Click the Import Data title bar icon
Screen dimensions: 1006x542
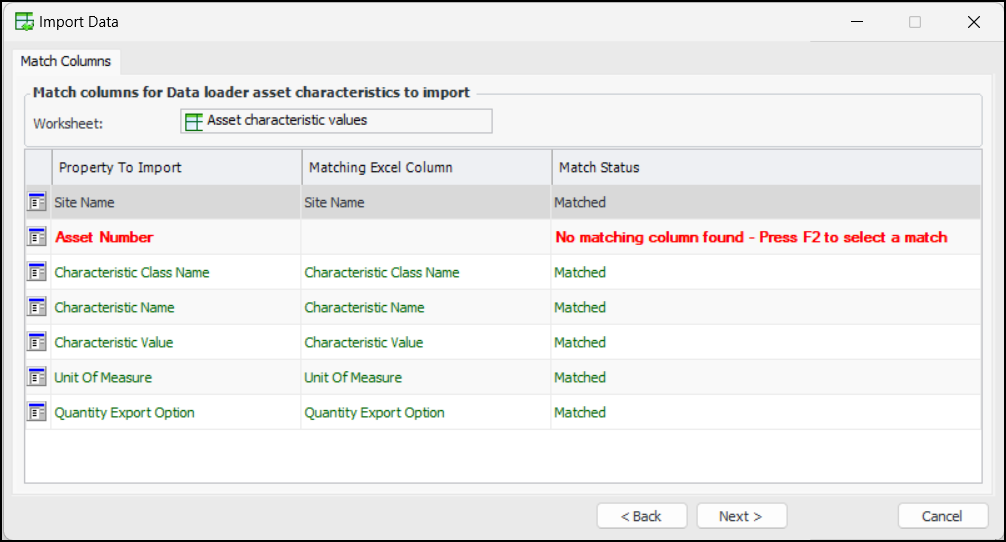point(24,22)
